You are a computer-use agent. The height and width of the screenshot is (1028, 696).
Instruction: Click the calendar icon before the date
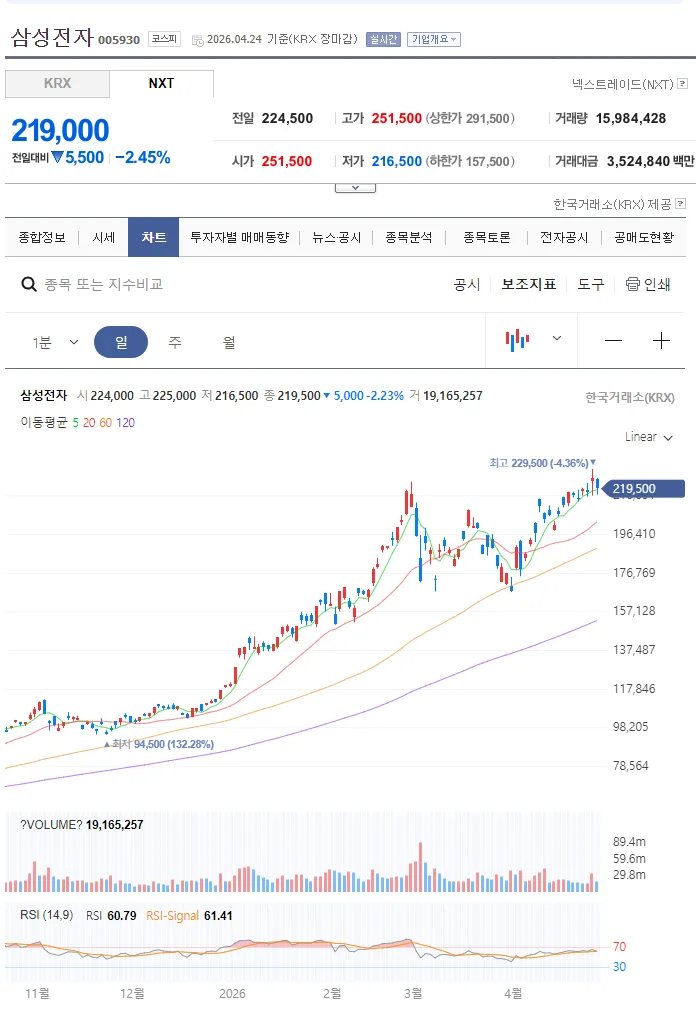pos(197,40)
